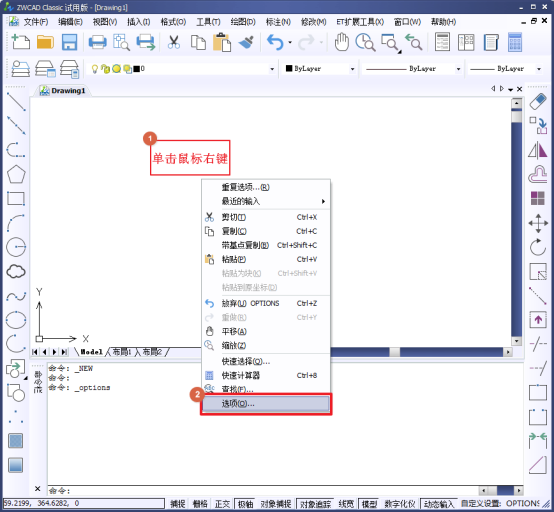Open the drawing tabs list dropdown arrow

tap(511, 89)
